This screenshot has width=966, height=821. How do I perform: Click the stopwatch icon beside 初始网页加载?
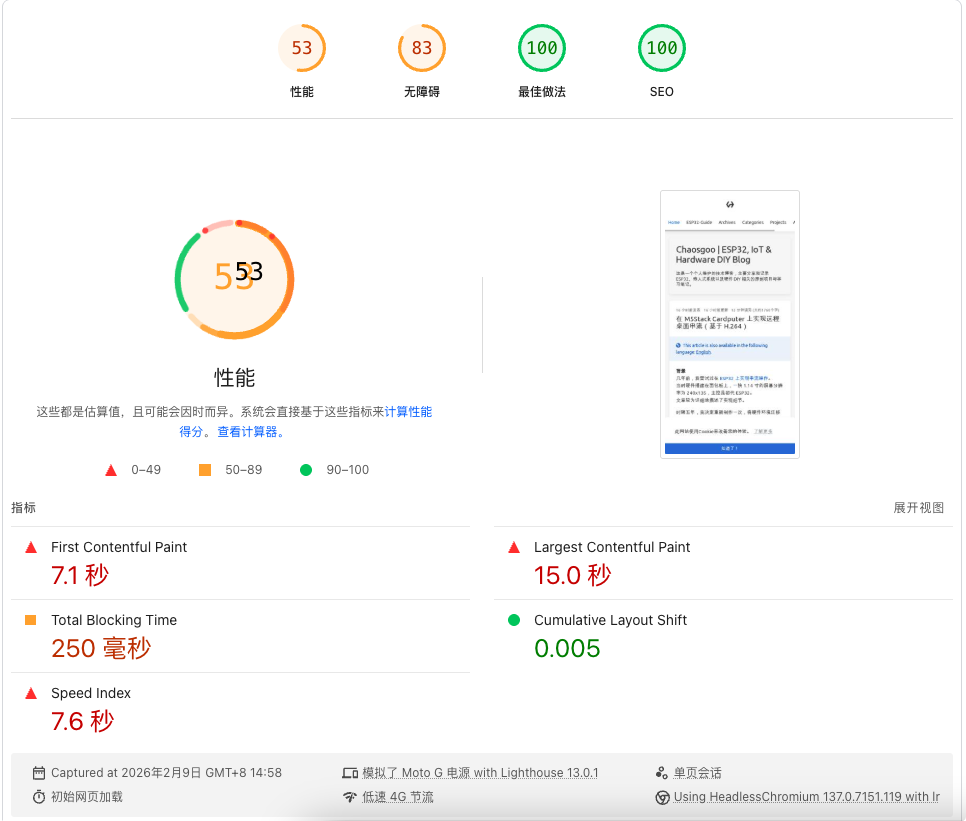coord(38,797)
